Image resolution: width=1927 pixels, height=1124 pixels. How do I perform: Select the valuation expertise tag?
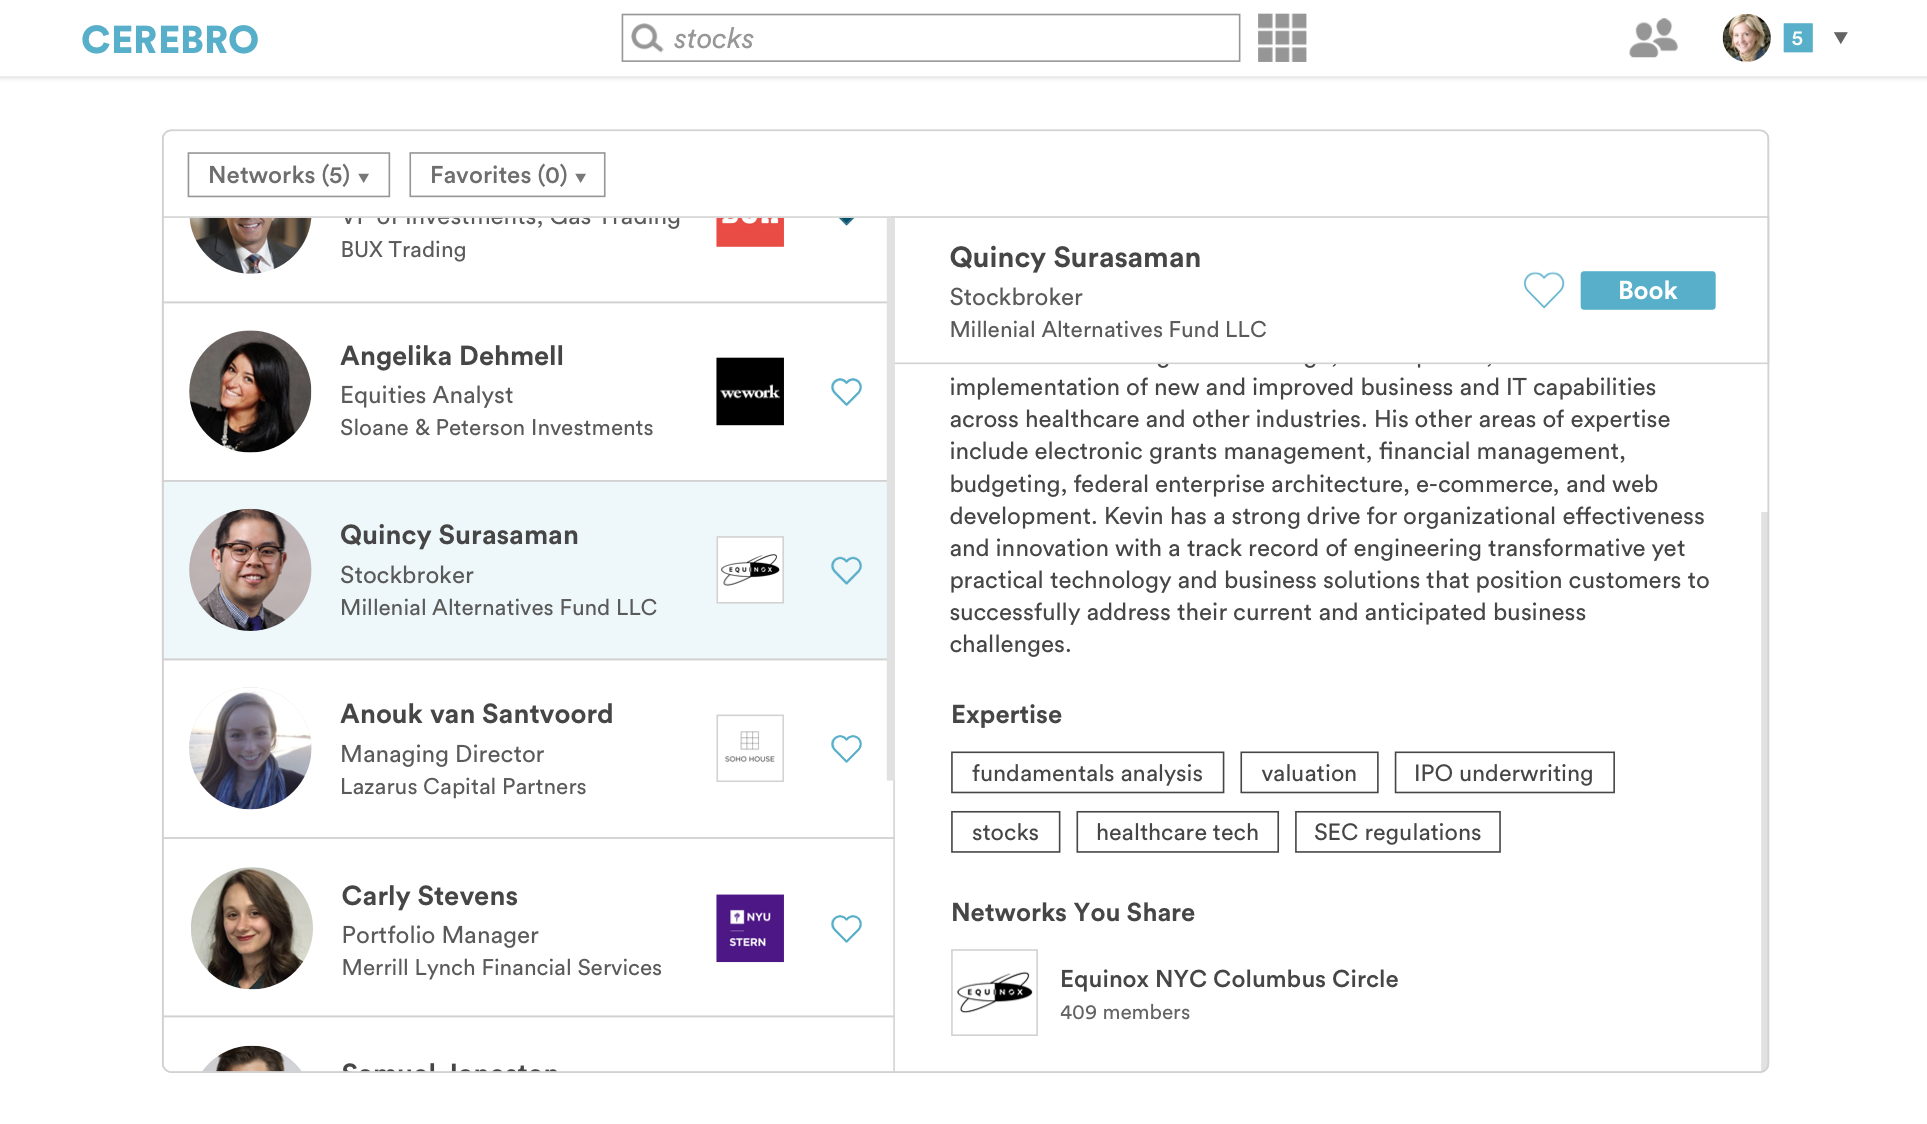[x=1308, y=773]
